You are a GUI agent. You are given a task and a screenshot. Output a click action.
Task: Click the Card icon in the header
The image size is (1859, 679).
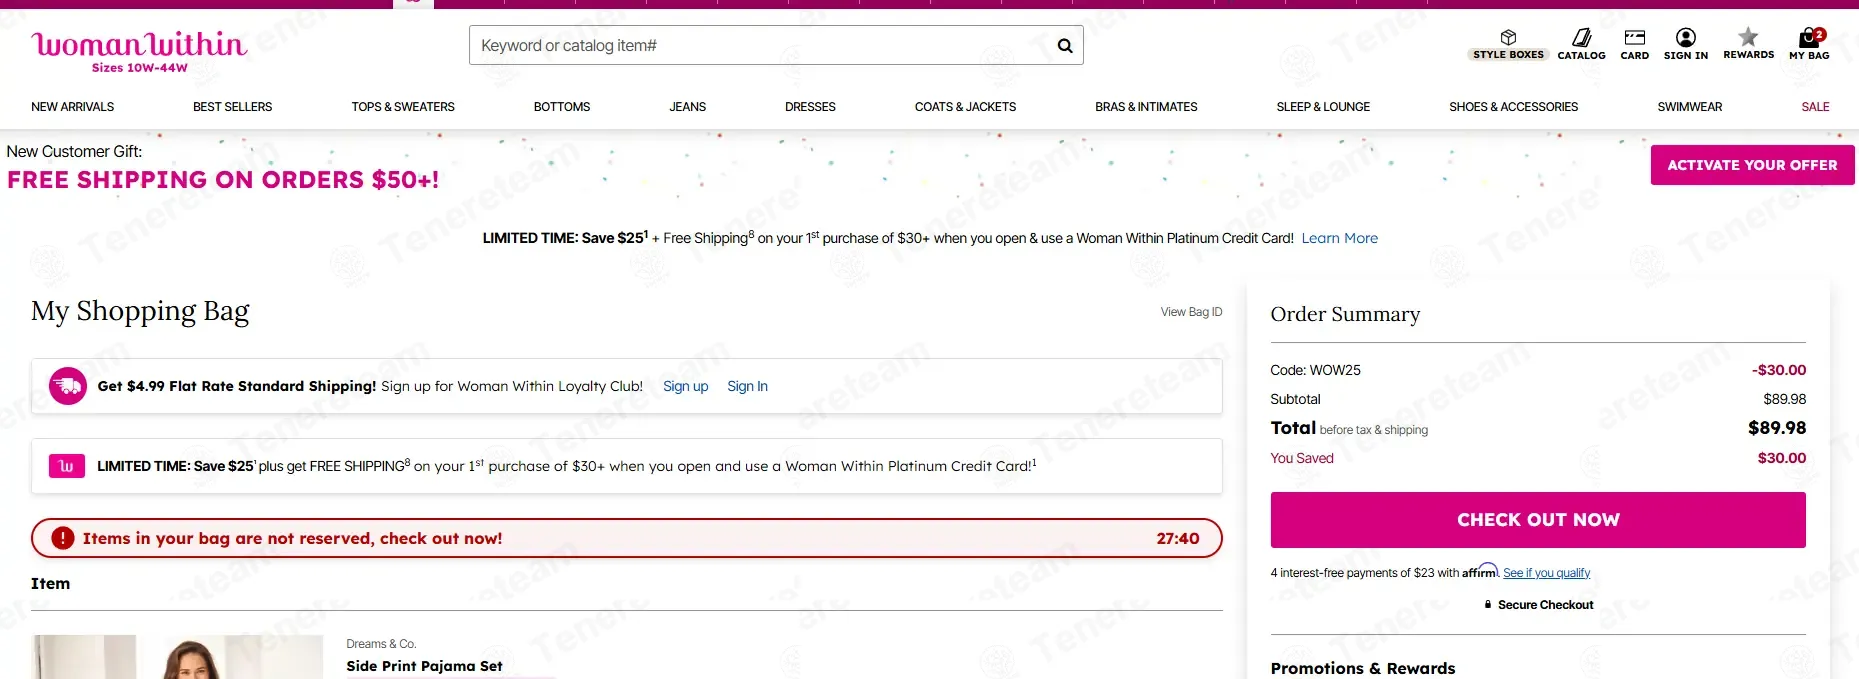1635,45
